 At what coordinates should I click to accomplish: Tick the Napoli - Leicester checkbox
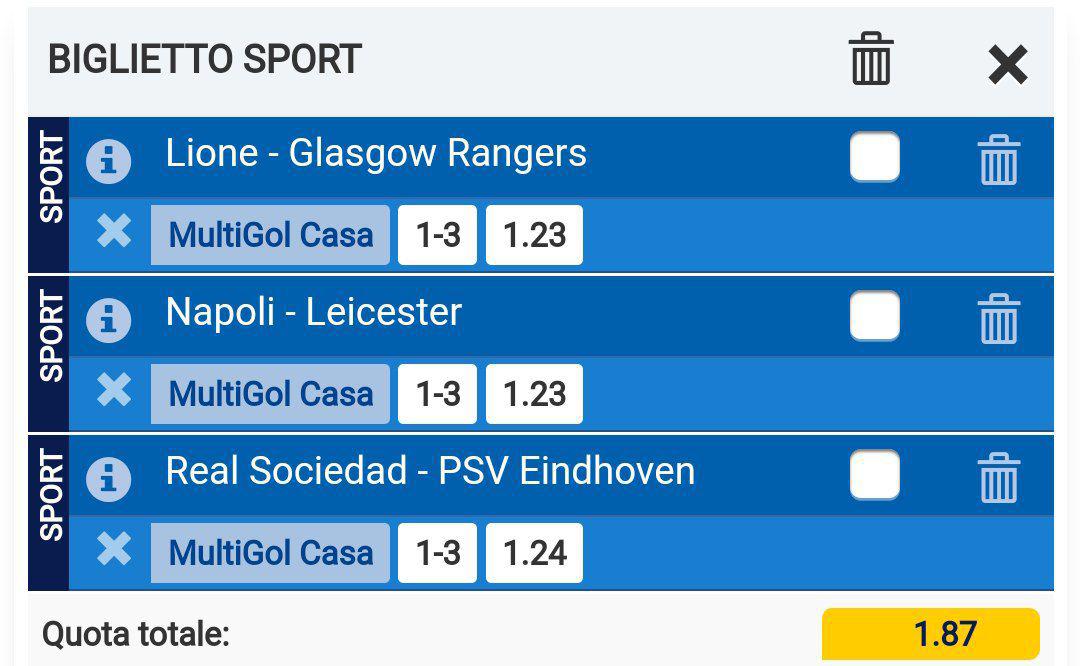pyautogui.click(x=874, y=316)
